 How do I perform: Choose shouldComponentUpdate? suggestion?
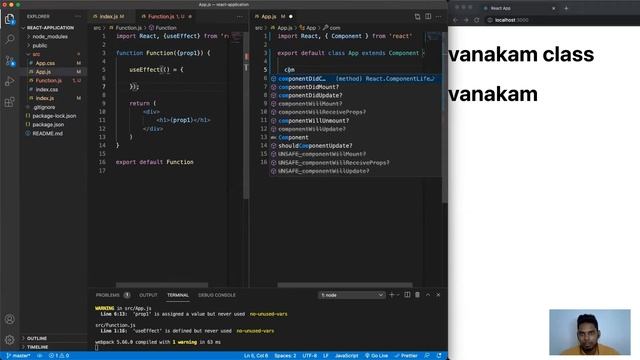[355, 146]
